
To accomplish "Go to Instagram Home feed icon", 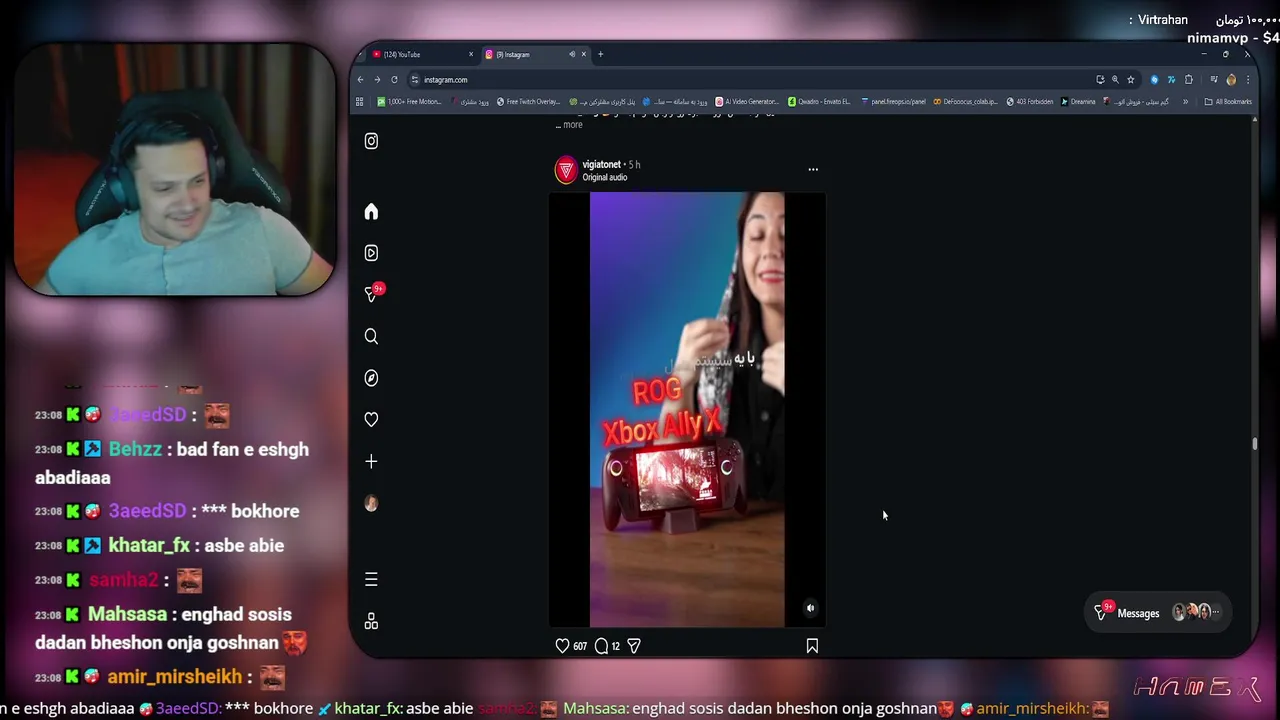I will 371,212.
